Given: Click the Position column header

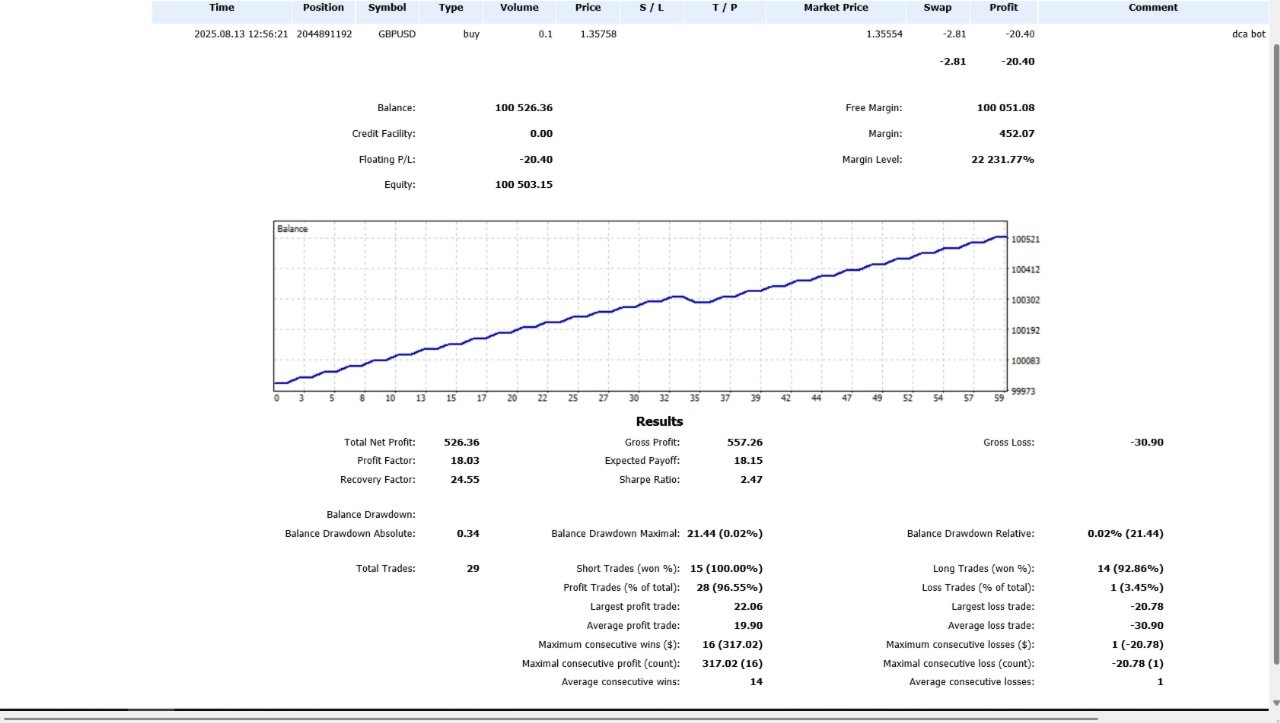Looking at the screenshot, I should pyautogui.click(x=323, y=8).
